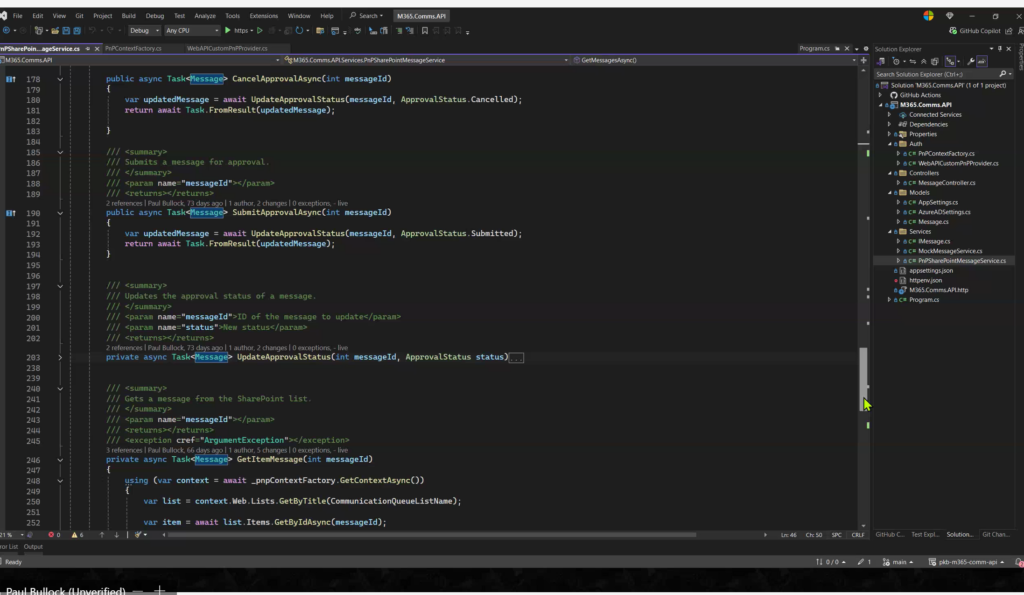The image size is (1024, 595).
Task: Open the Analyze menu
Action: click(205, 16)
